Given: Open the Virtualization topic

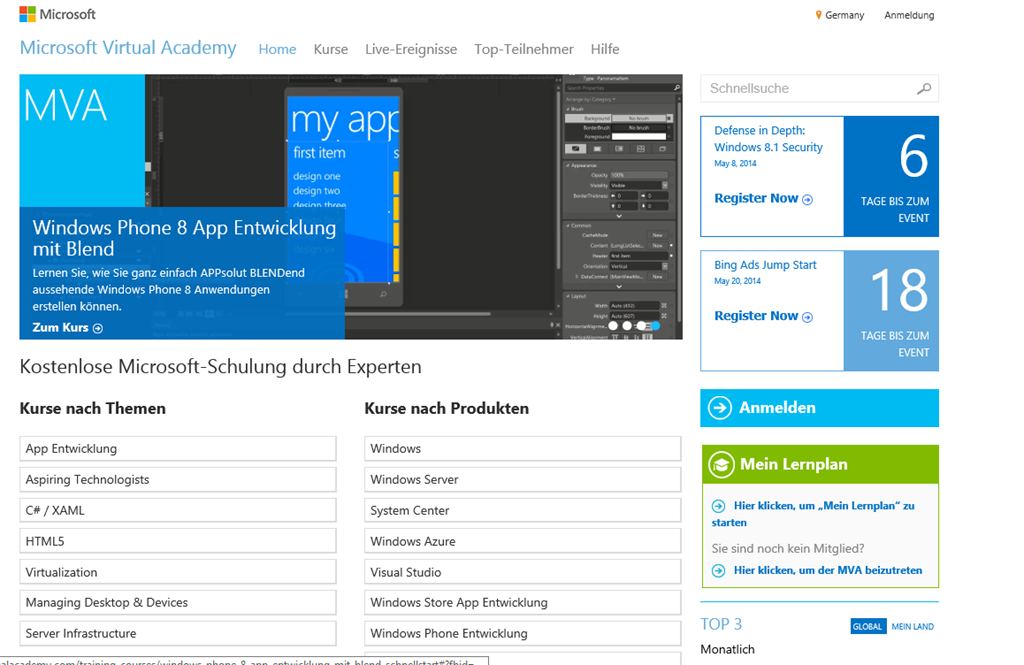Looking at the screenshot, I should [x=178, y=572].
